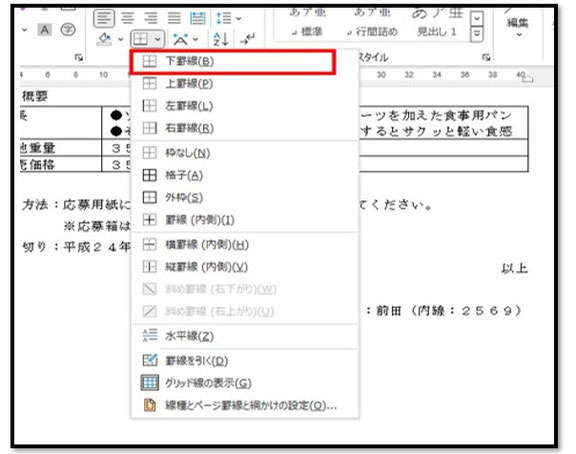This screenshot has height=454, width=576.
Task: Expand styles gallery with more arrow
Action: click(x=476, y=35)
